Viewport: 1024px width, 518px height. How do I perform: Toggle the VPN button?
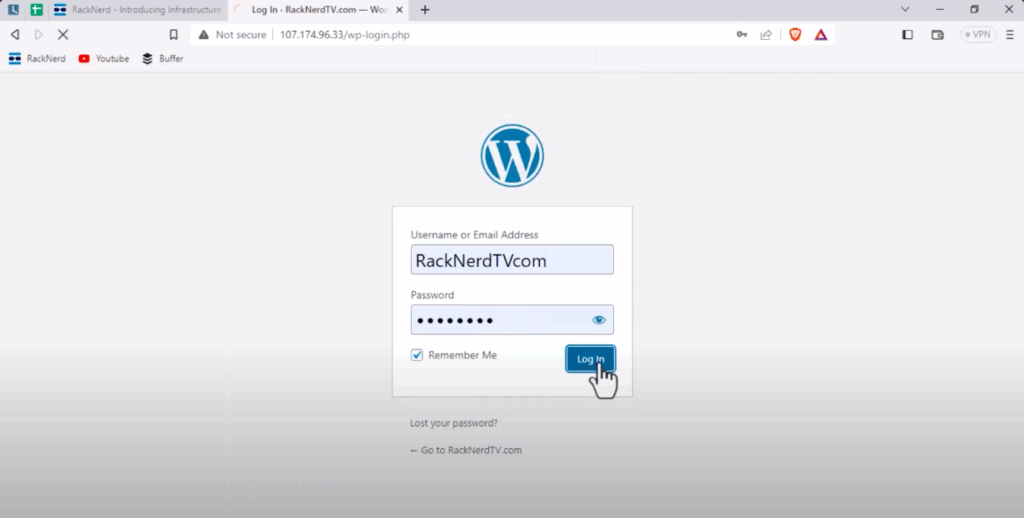tap(977, 34)
